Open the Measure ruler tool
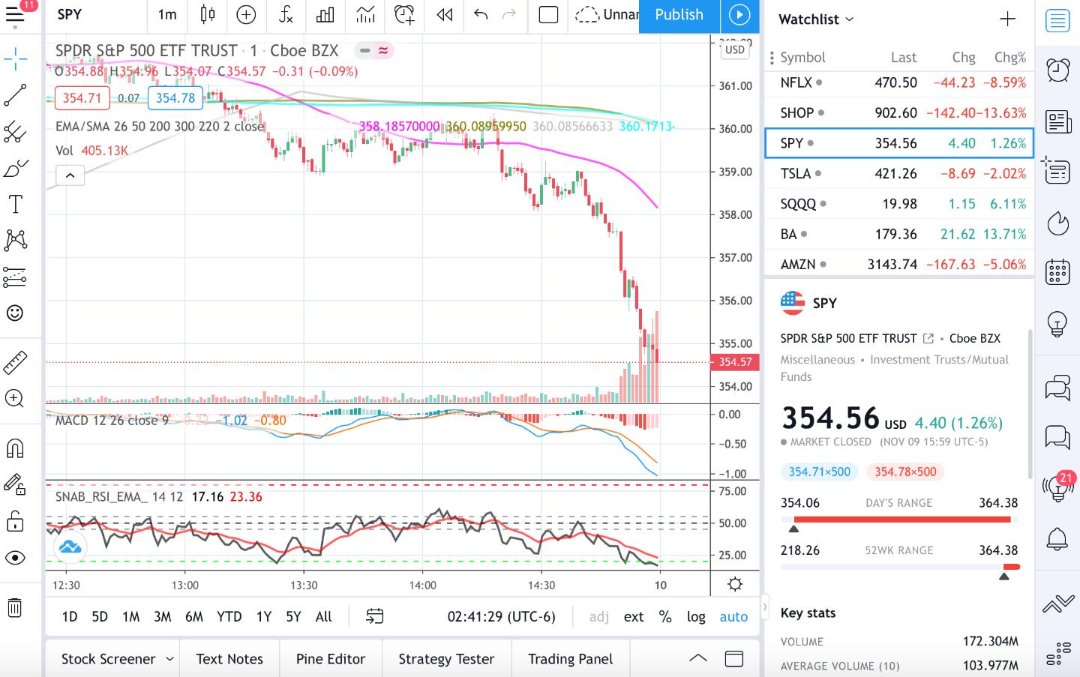Screen dimensions: 1080x677 click(15, 362)
